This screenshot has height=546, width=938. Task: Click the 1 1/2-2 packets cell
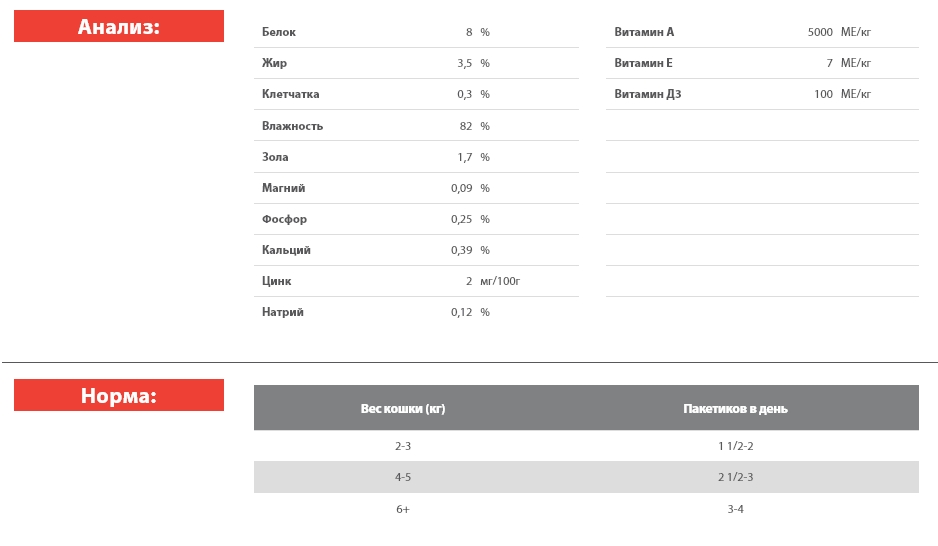(735, 446)
